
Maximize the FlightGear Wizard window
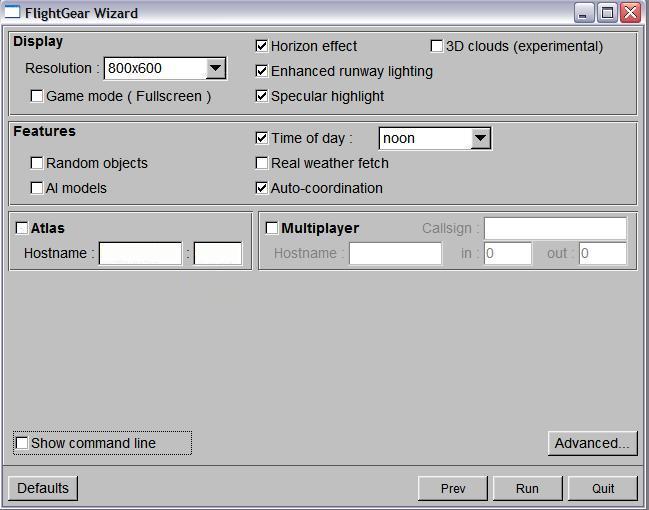coord(607,12)
